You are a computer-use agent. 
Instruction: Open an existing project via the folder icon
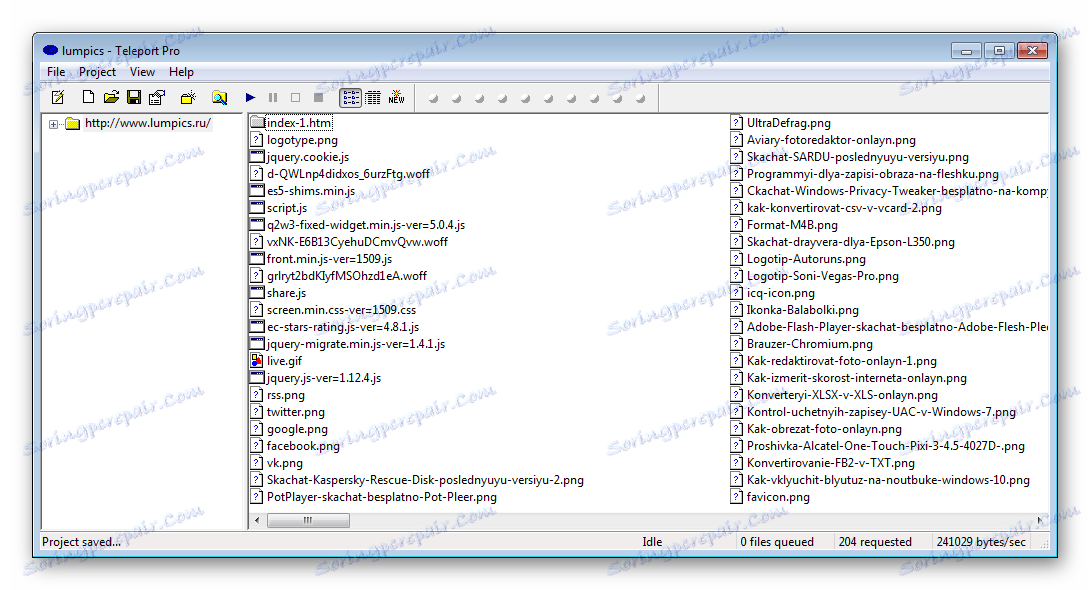[x=111, y=97]
